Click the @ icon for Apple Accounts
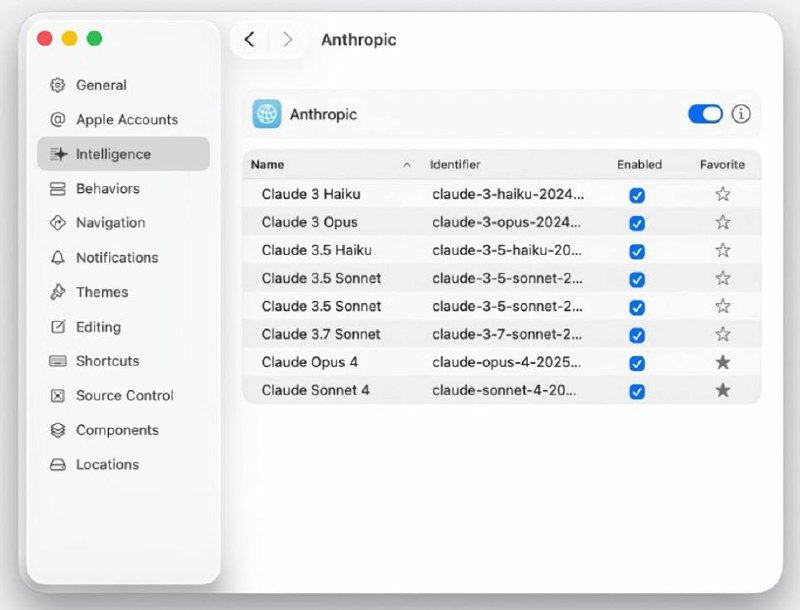800x610 pixels. click(58, 119)
